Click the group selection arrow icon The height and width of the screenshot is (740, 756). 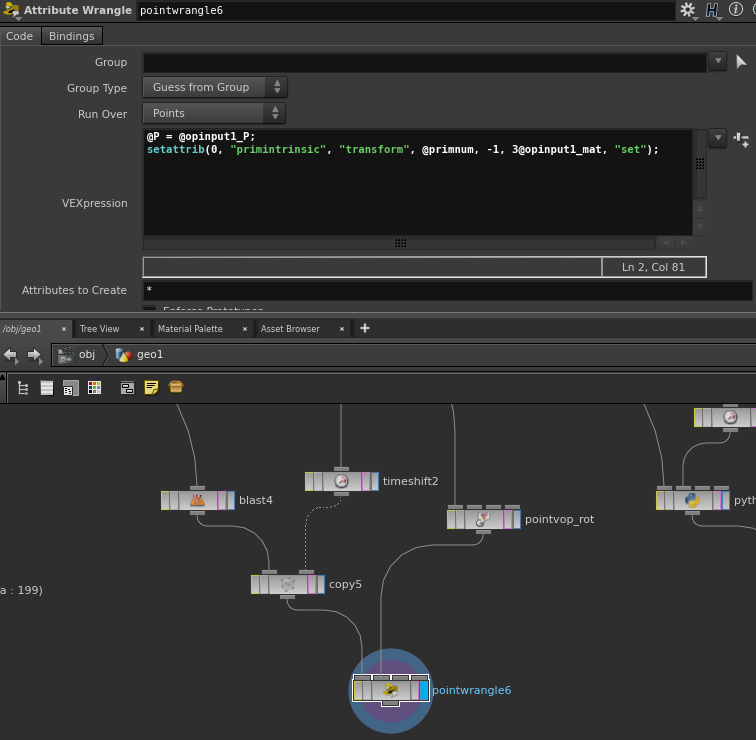741,62
